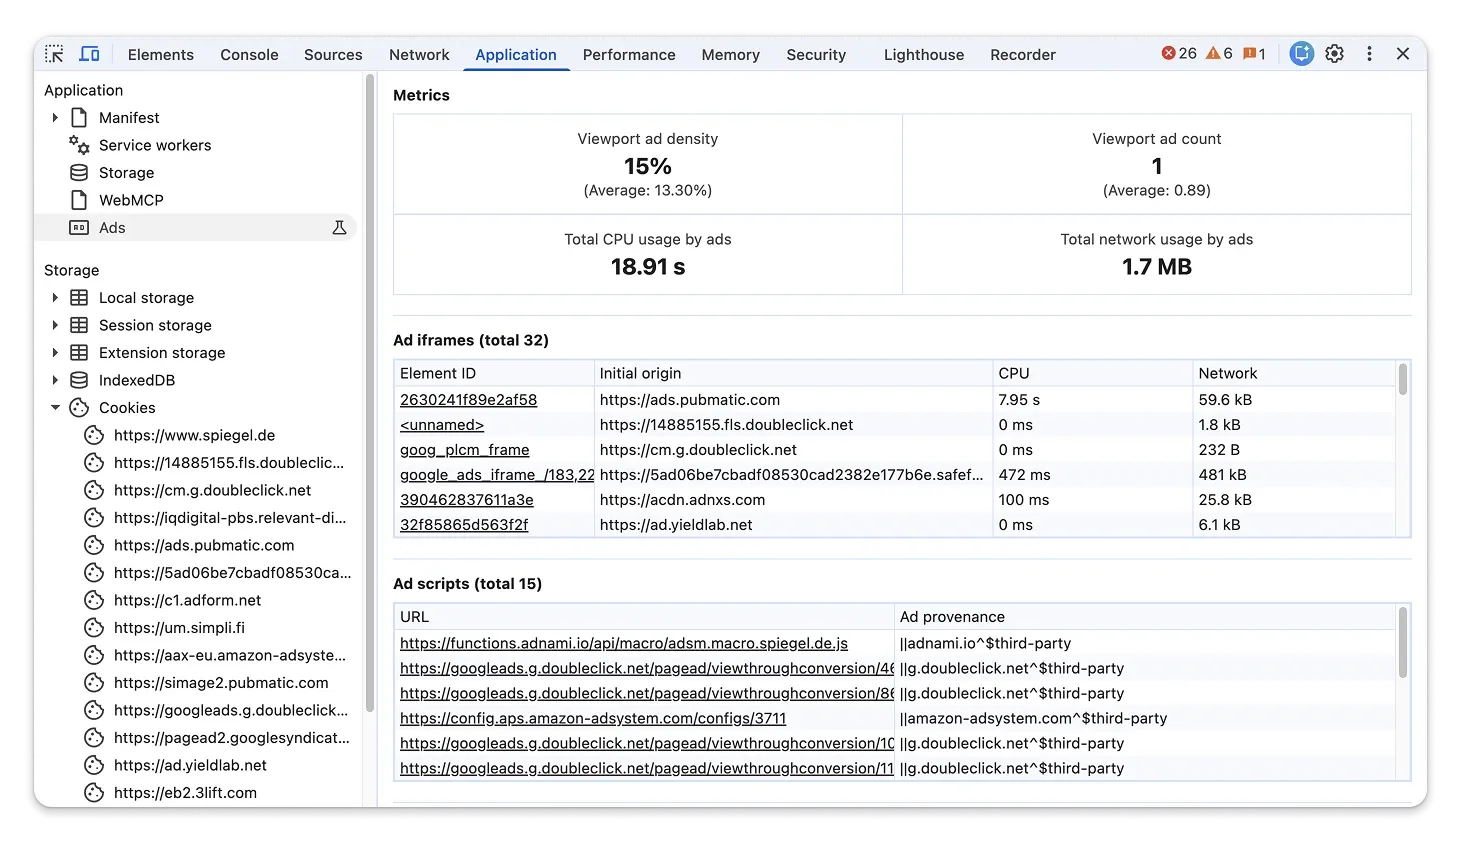This screenshot has width=1461, height=843.
Task: Toggle the device toolbar icon
Action: click(90, 54)
